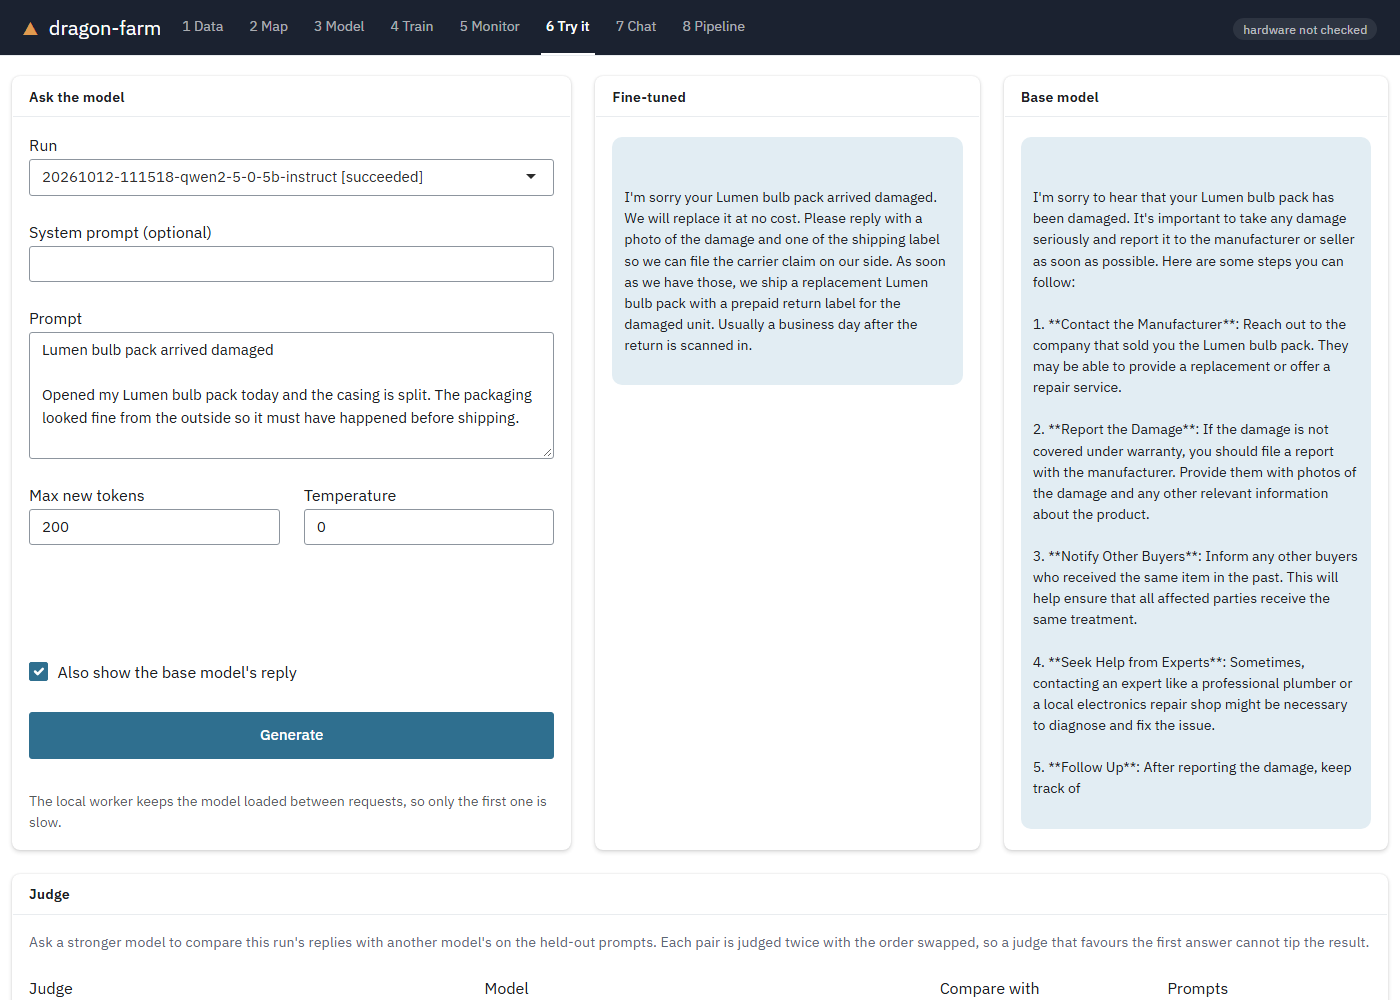Focus the Prompt text area

point(291,395)
